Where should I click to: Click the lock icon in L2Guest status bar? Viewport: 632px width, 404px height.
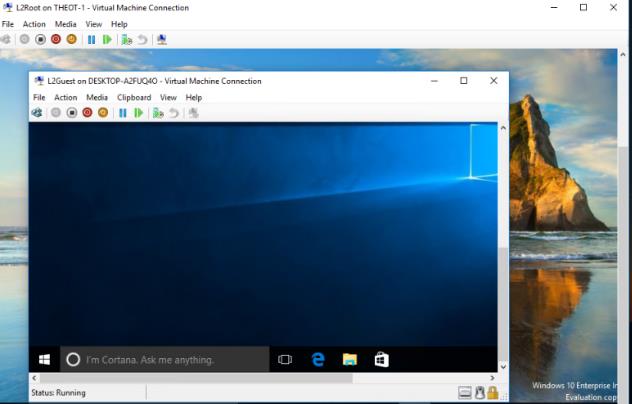click(493, 392)
